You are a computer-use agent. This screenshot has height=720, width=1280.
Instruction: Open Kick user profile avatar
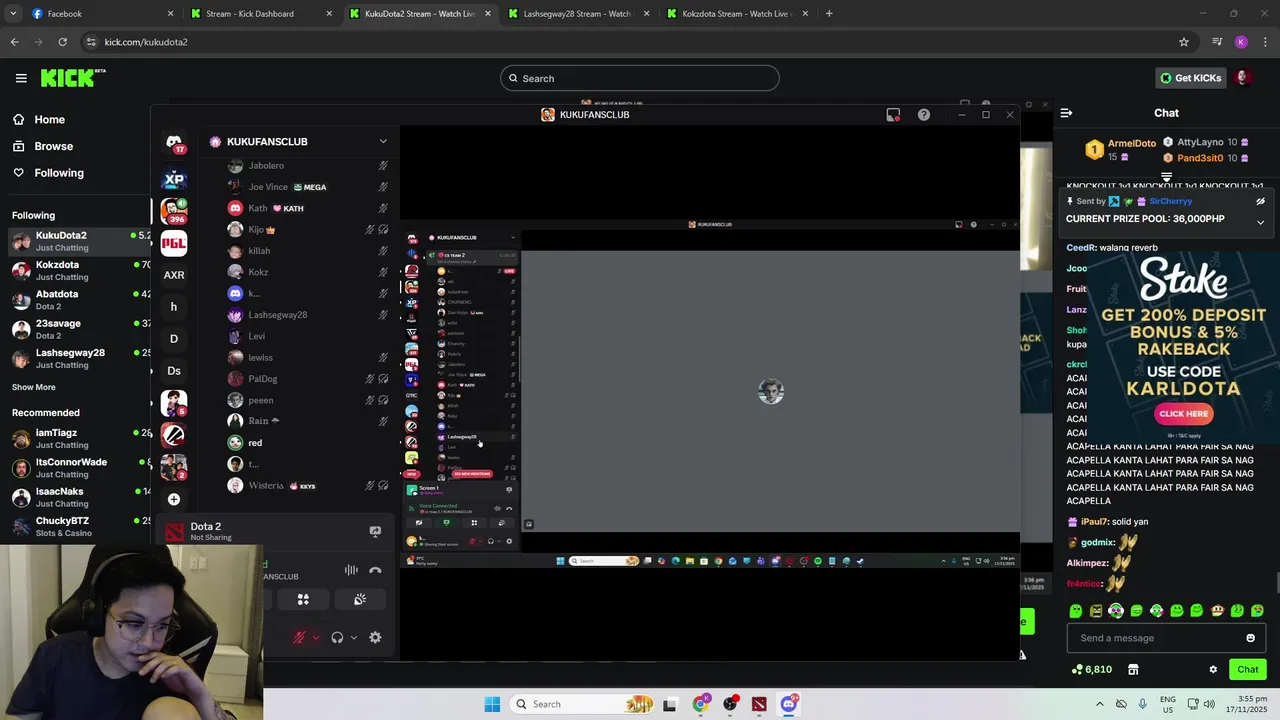(x=1243, y=78)
